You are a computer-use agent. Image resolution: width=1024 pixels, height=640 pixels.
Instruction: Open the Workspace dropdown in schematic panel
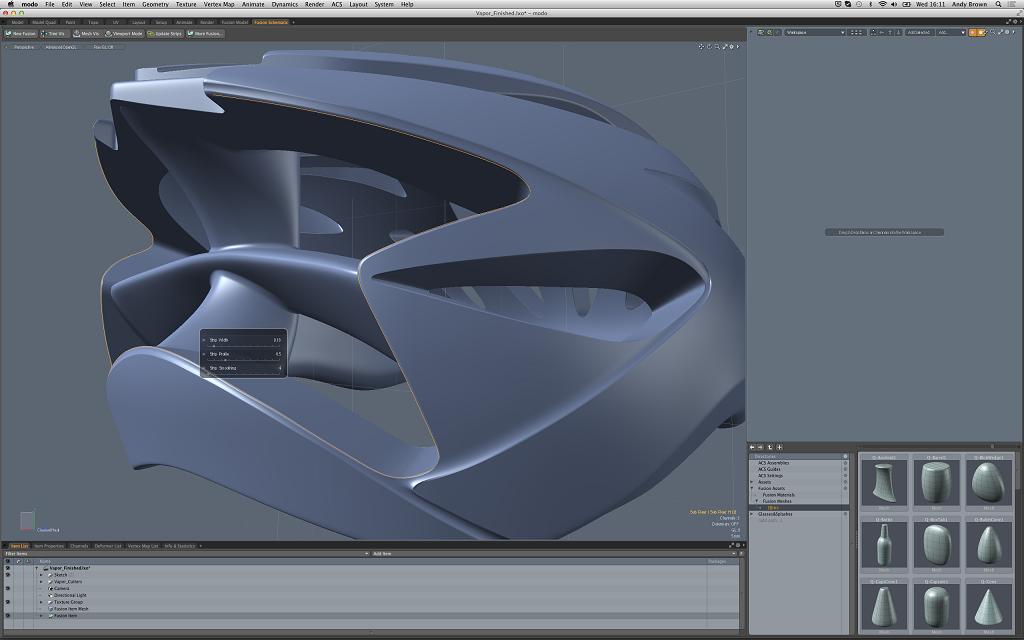pos(815,33)
